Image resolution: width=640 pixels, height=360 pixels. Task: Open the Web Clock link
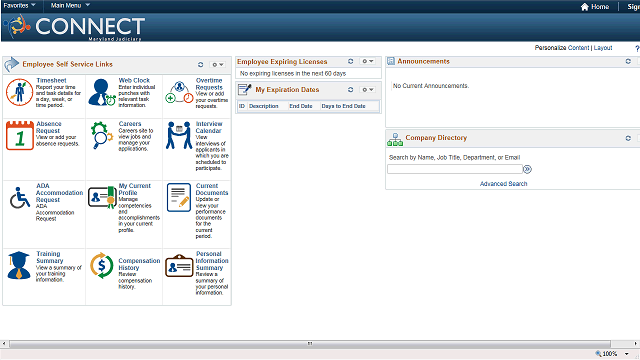point(134,80)
